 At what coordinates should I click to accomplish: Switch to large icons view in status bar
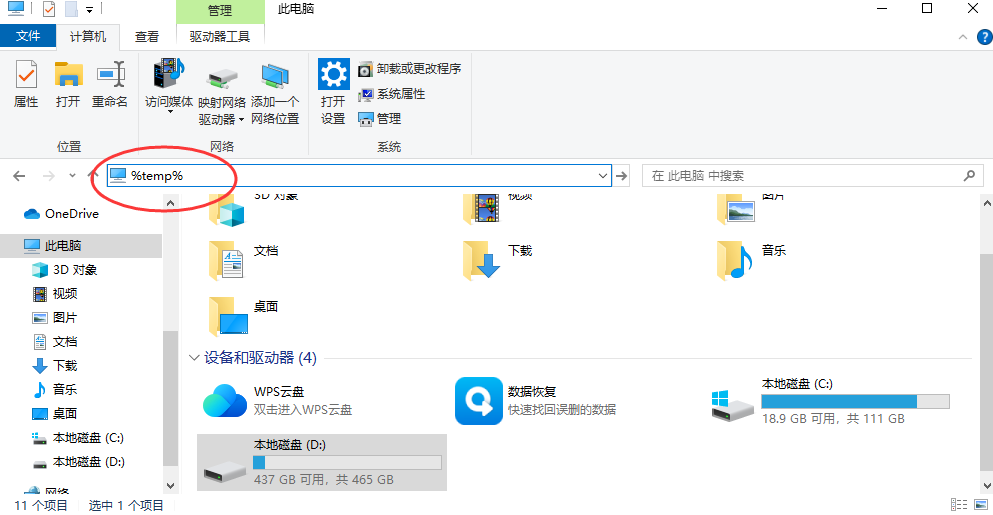(981, 504)
